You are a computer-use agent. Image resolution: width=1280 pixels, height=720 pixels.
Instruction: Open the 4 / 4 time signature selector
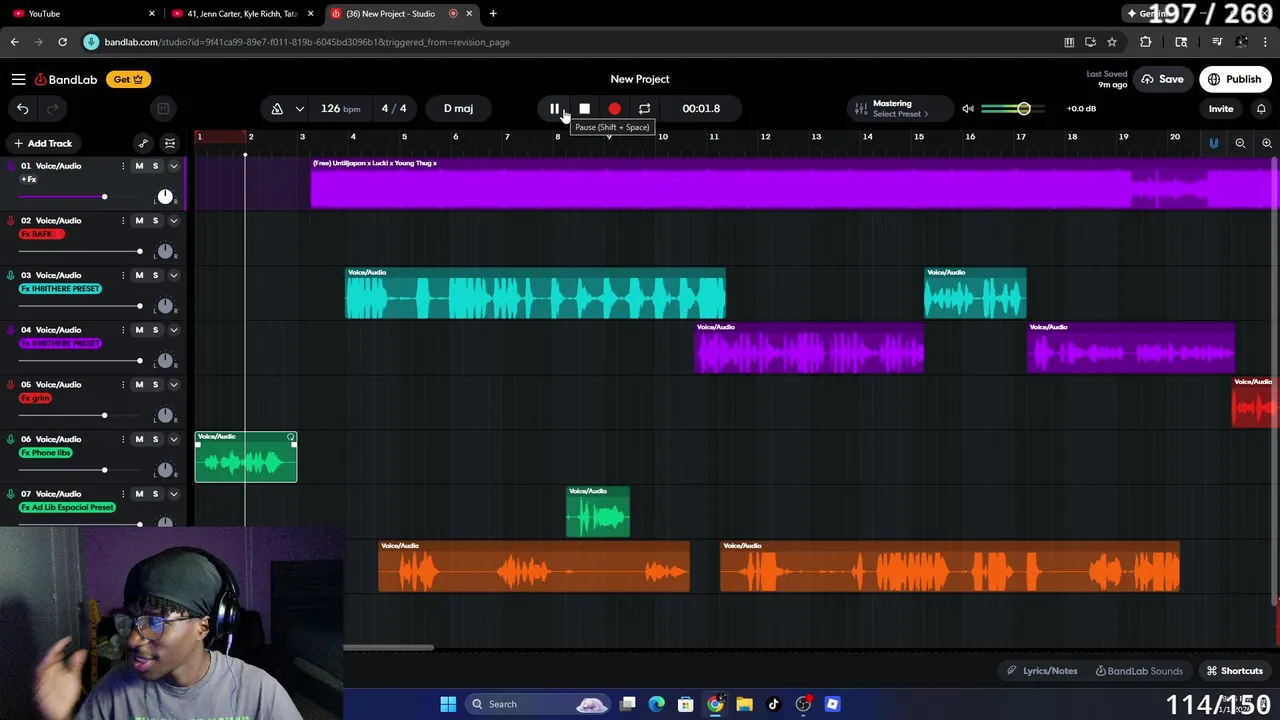tap(394, 108)
